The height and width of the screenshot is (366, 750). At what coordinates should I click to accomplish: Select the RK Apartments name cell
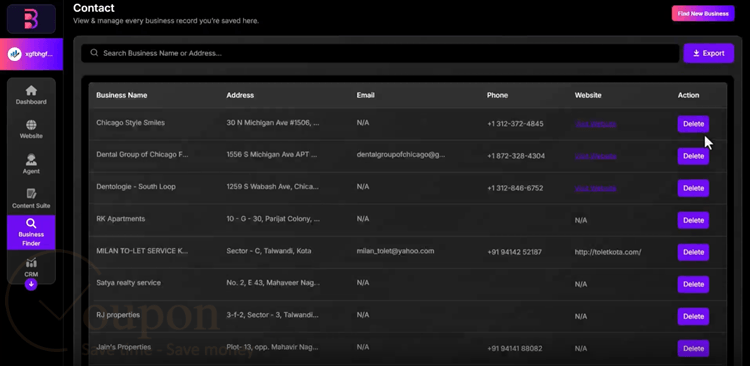pos(121,219)
